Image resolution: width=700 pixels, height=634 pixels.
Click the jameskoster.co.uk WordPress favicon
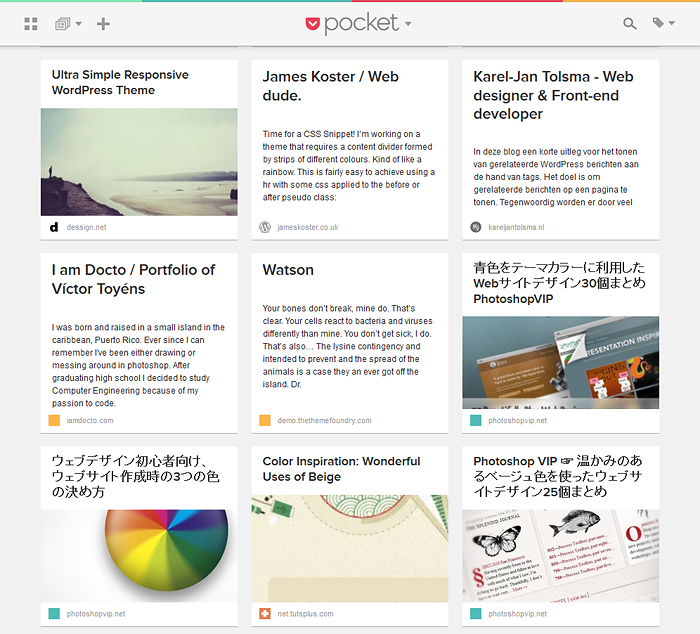click(265, 227)
